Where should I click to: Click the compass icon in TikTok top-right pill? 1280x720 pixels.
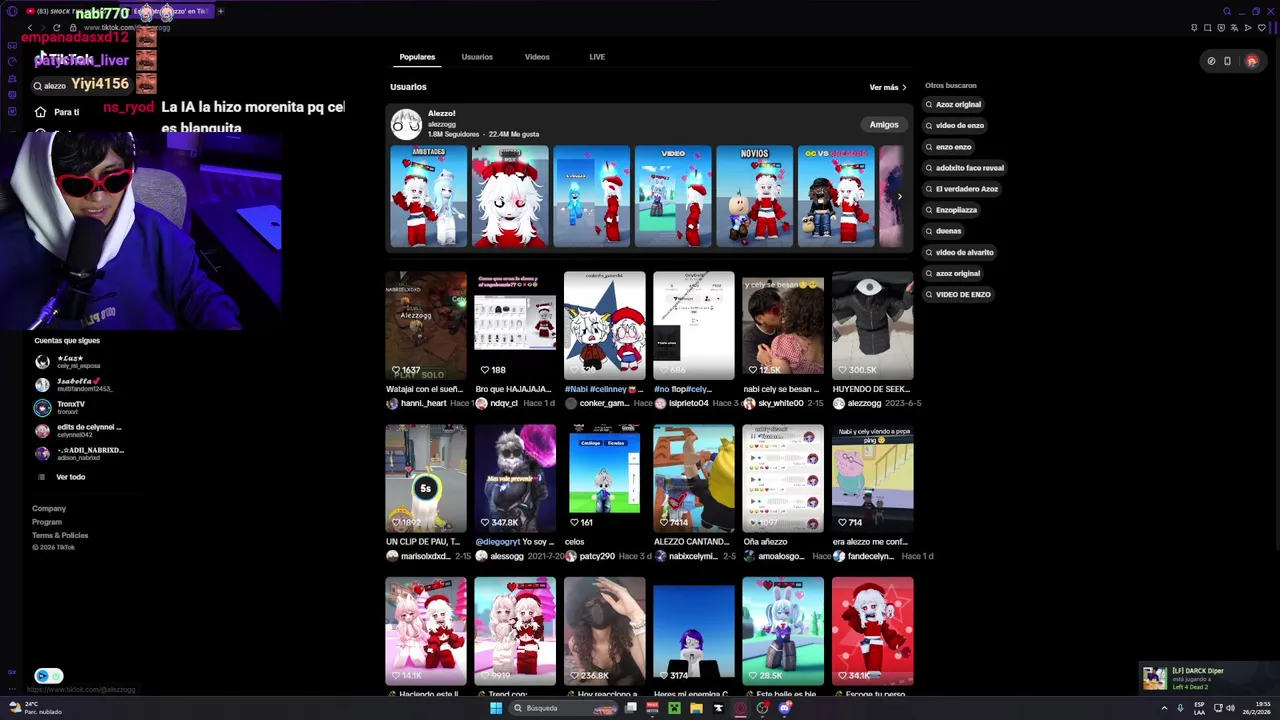[x=1211, y=61]
